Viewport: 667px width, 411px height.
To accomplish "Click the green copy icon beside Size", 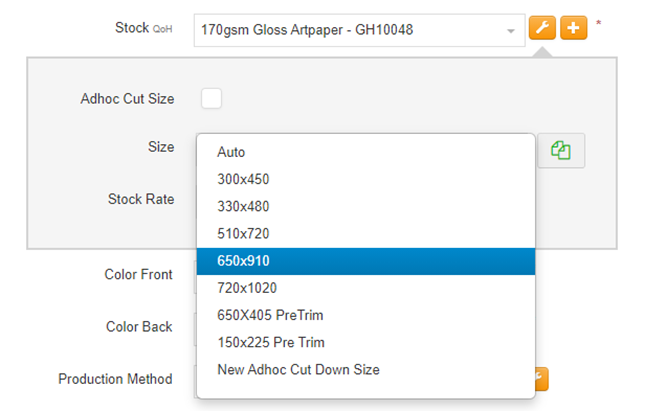I will pos(560,151).
